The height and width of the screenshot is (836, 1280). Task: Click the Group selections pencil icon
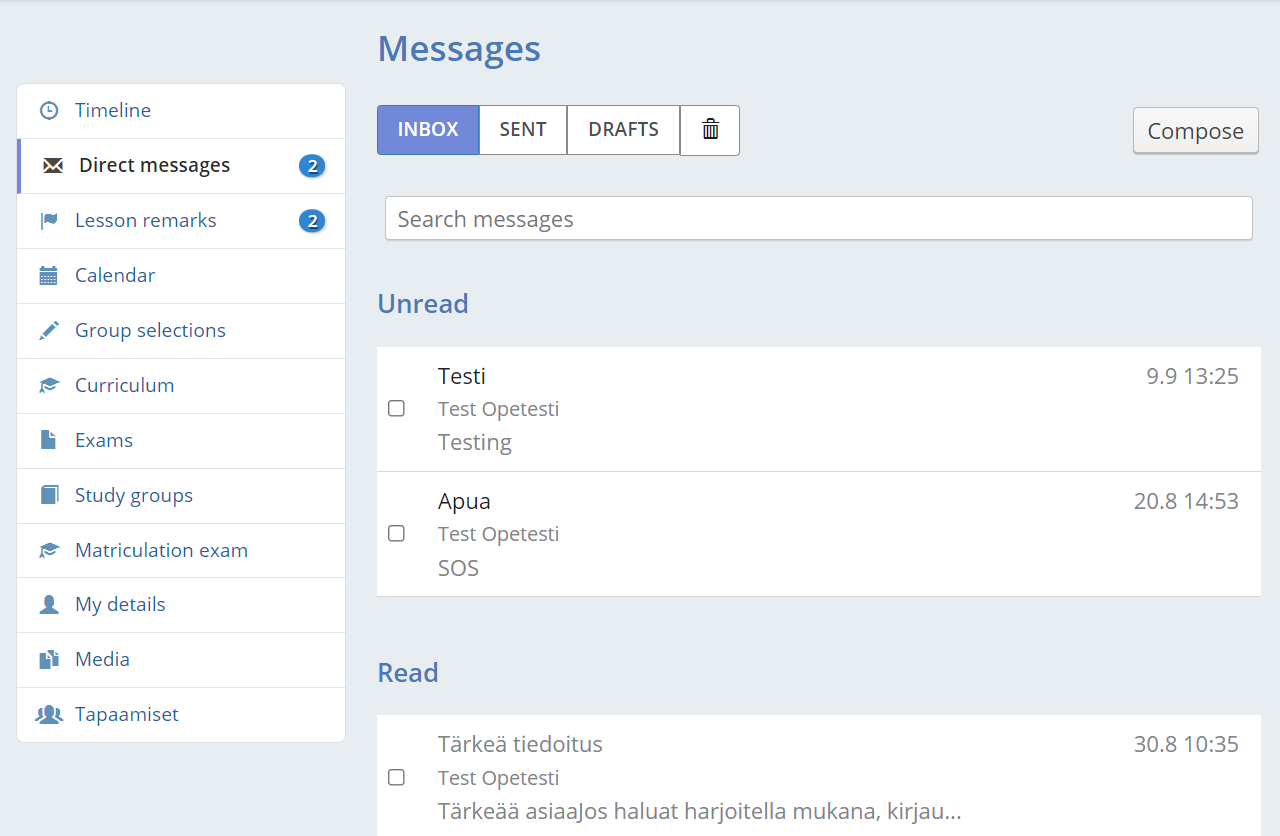tap(48, 331)
